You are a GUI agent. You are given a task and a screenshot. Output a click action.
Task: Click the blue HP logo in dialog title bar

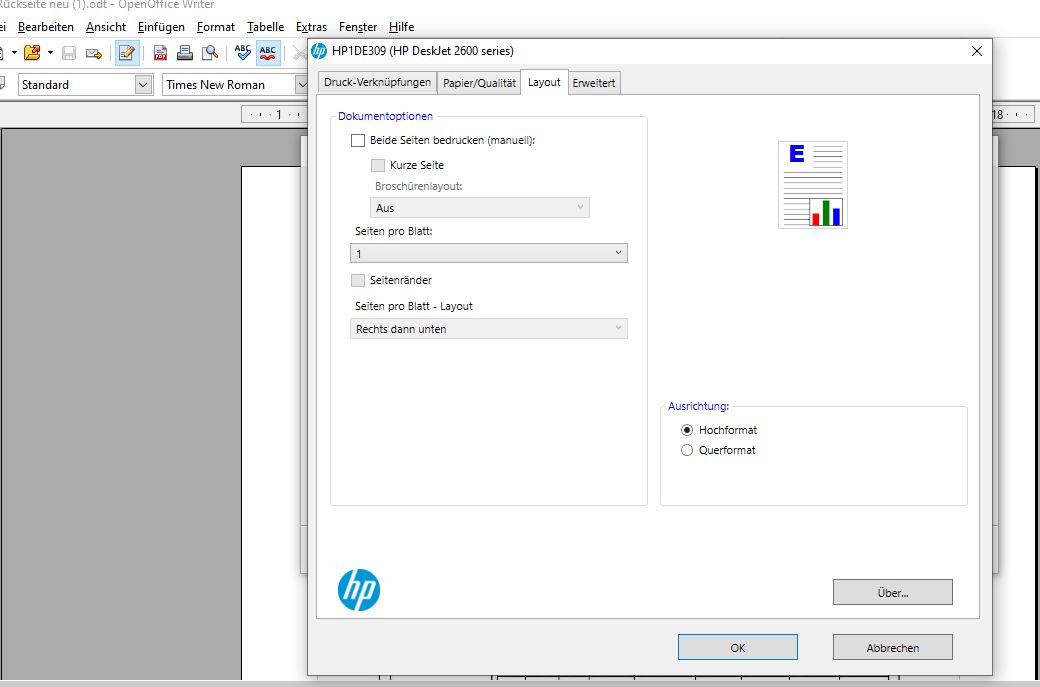point(319,51)
